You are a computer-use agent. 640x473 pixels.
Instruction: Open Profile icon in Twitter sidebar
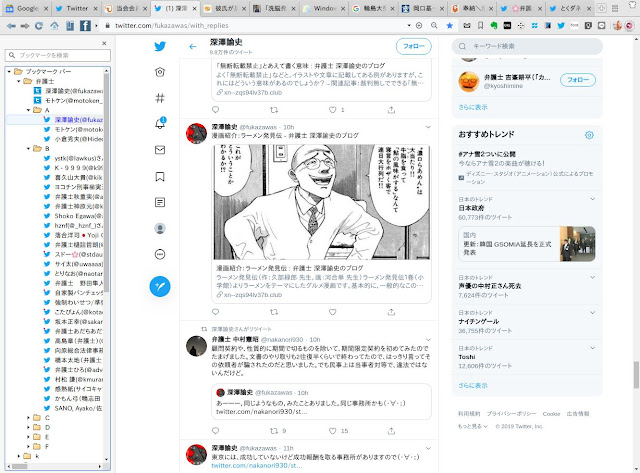point(160,229)
